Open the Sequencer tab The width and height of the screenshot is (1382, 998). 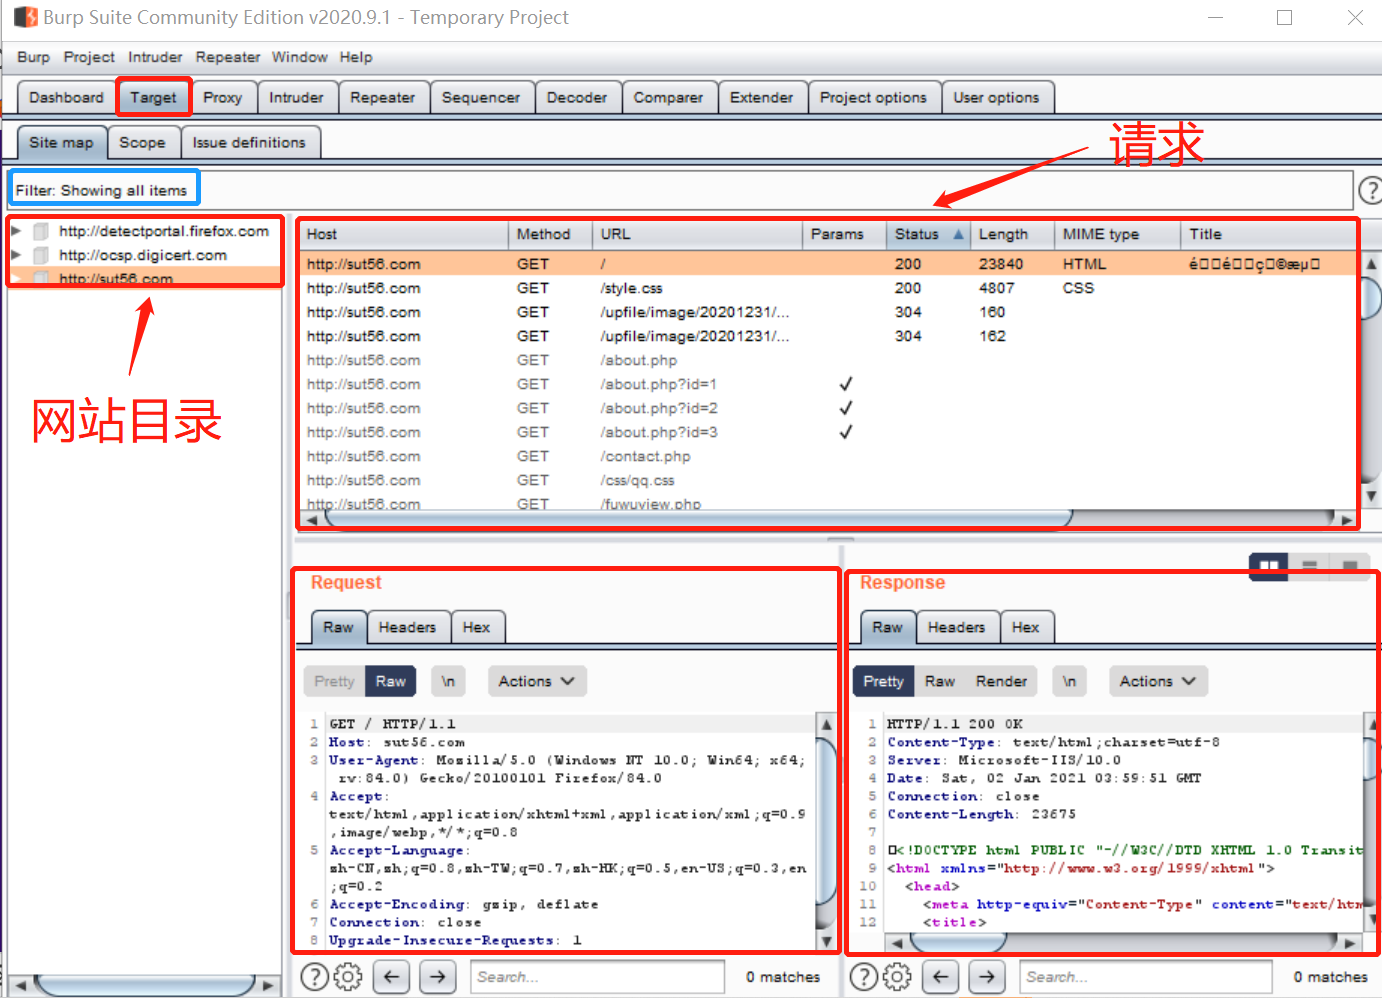point(481,97)
